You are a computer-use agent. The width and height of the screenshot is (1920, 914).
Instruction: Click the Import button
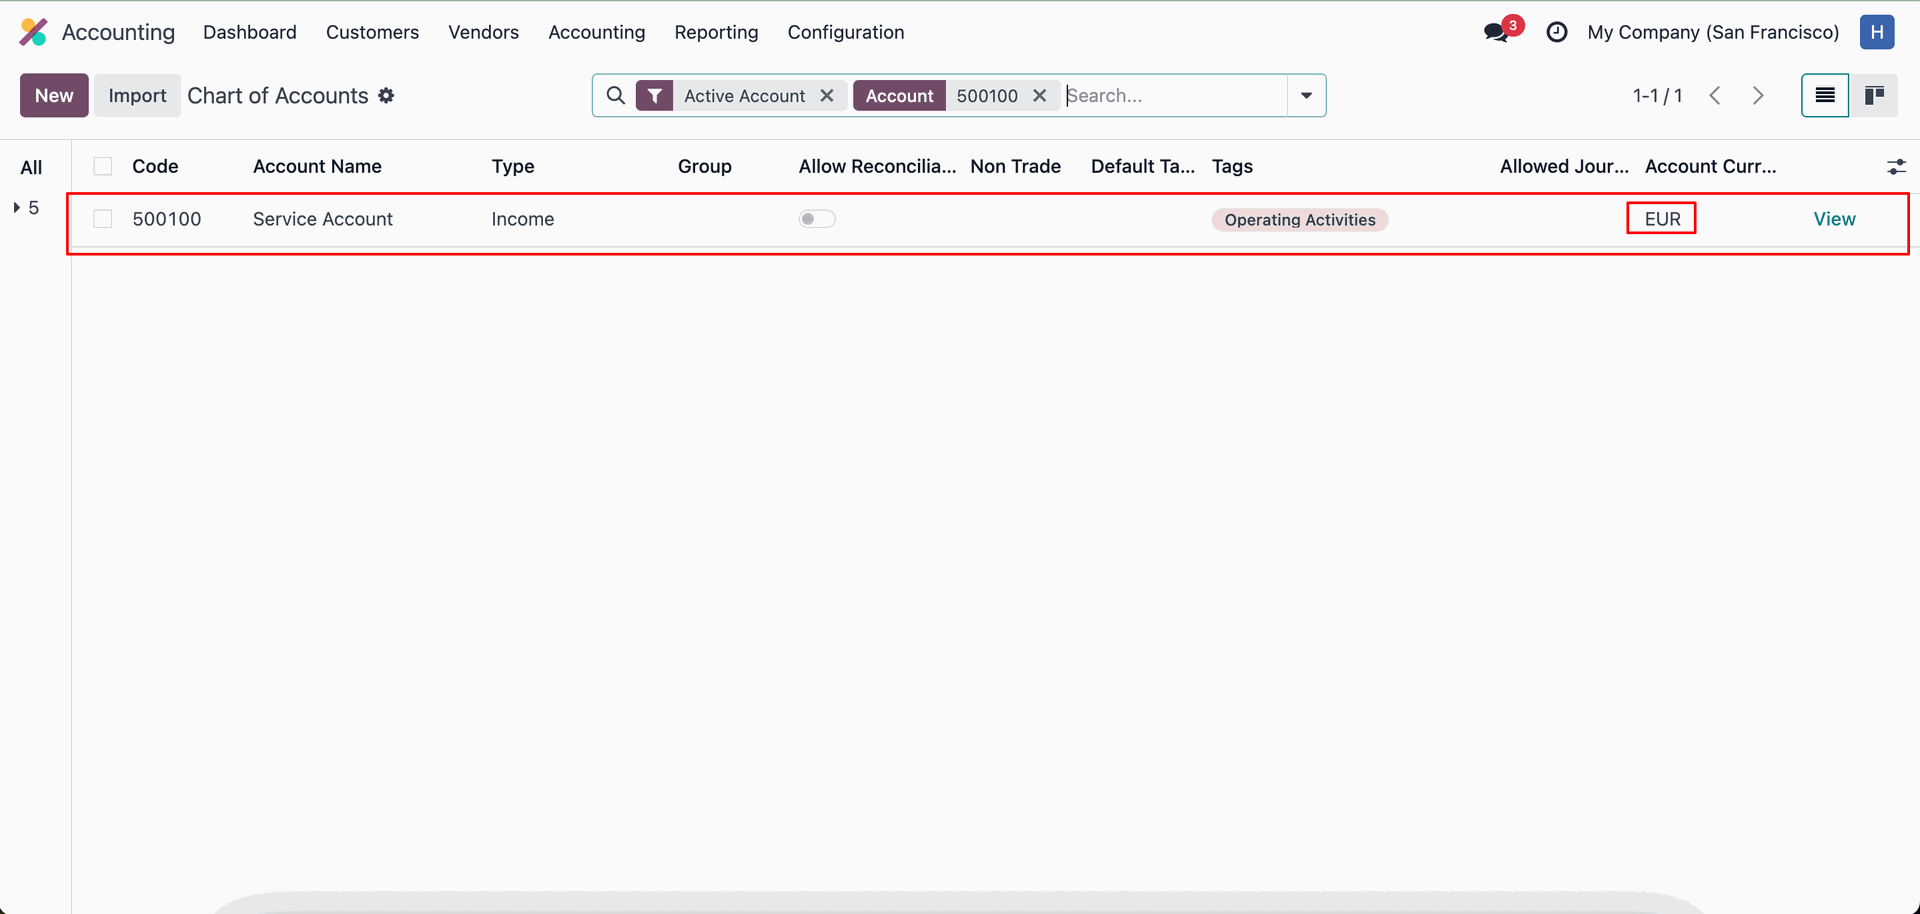137,95
